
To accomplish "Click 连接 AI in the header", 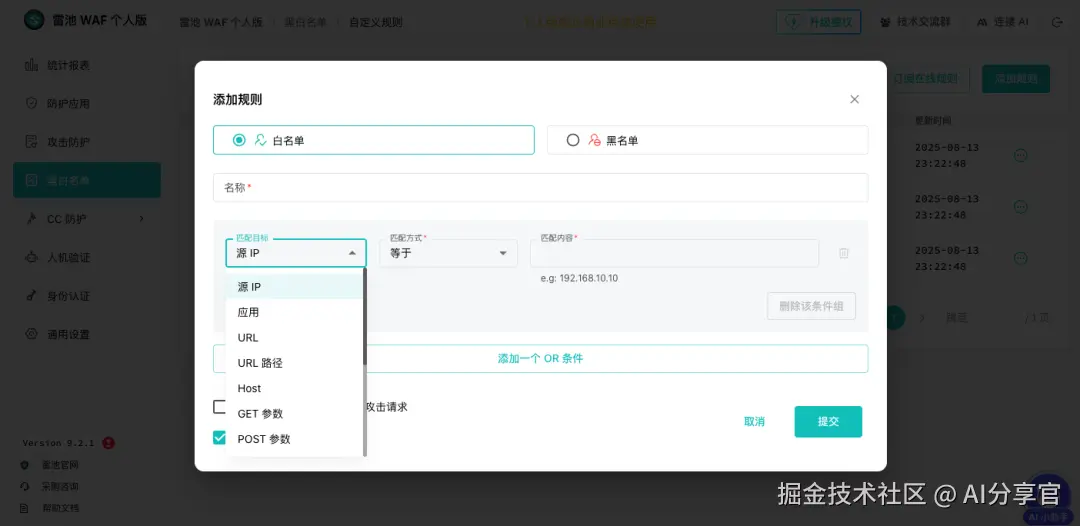I will (1003, 22).
